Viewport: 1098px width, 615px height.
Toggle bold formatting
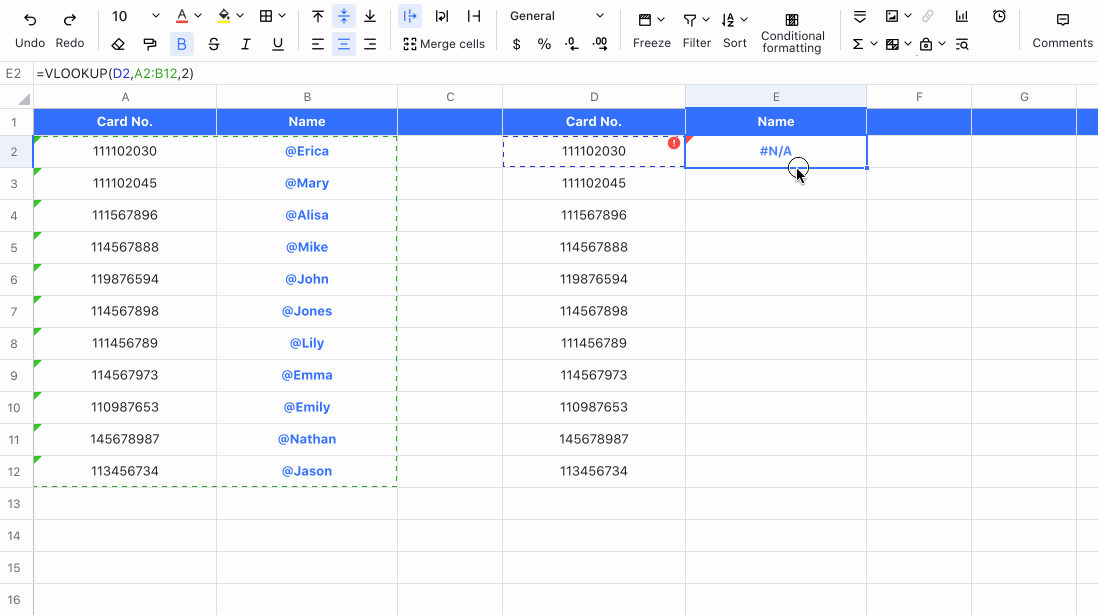(x=182, y=43)
